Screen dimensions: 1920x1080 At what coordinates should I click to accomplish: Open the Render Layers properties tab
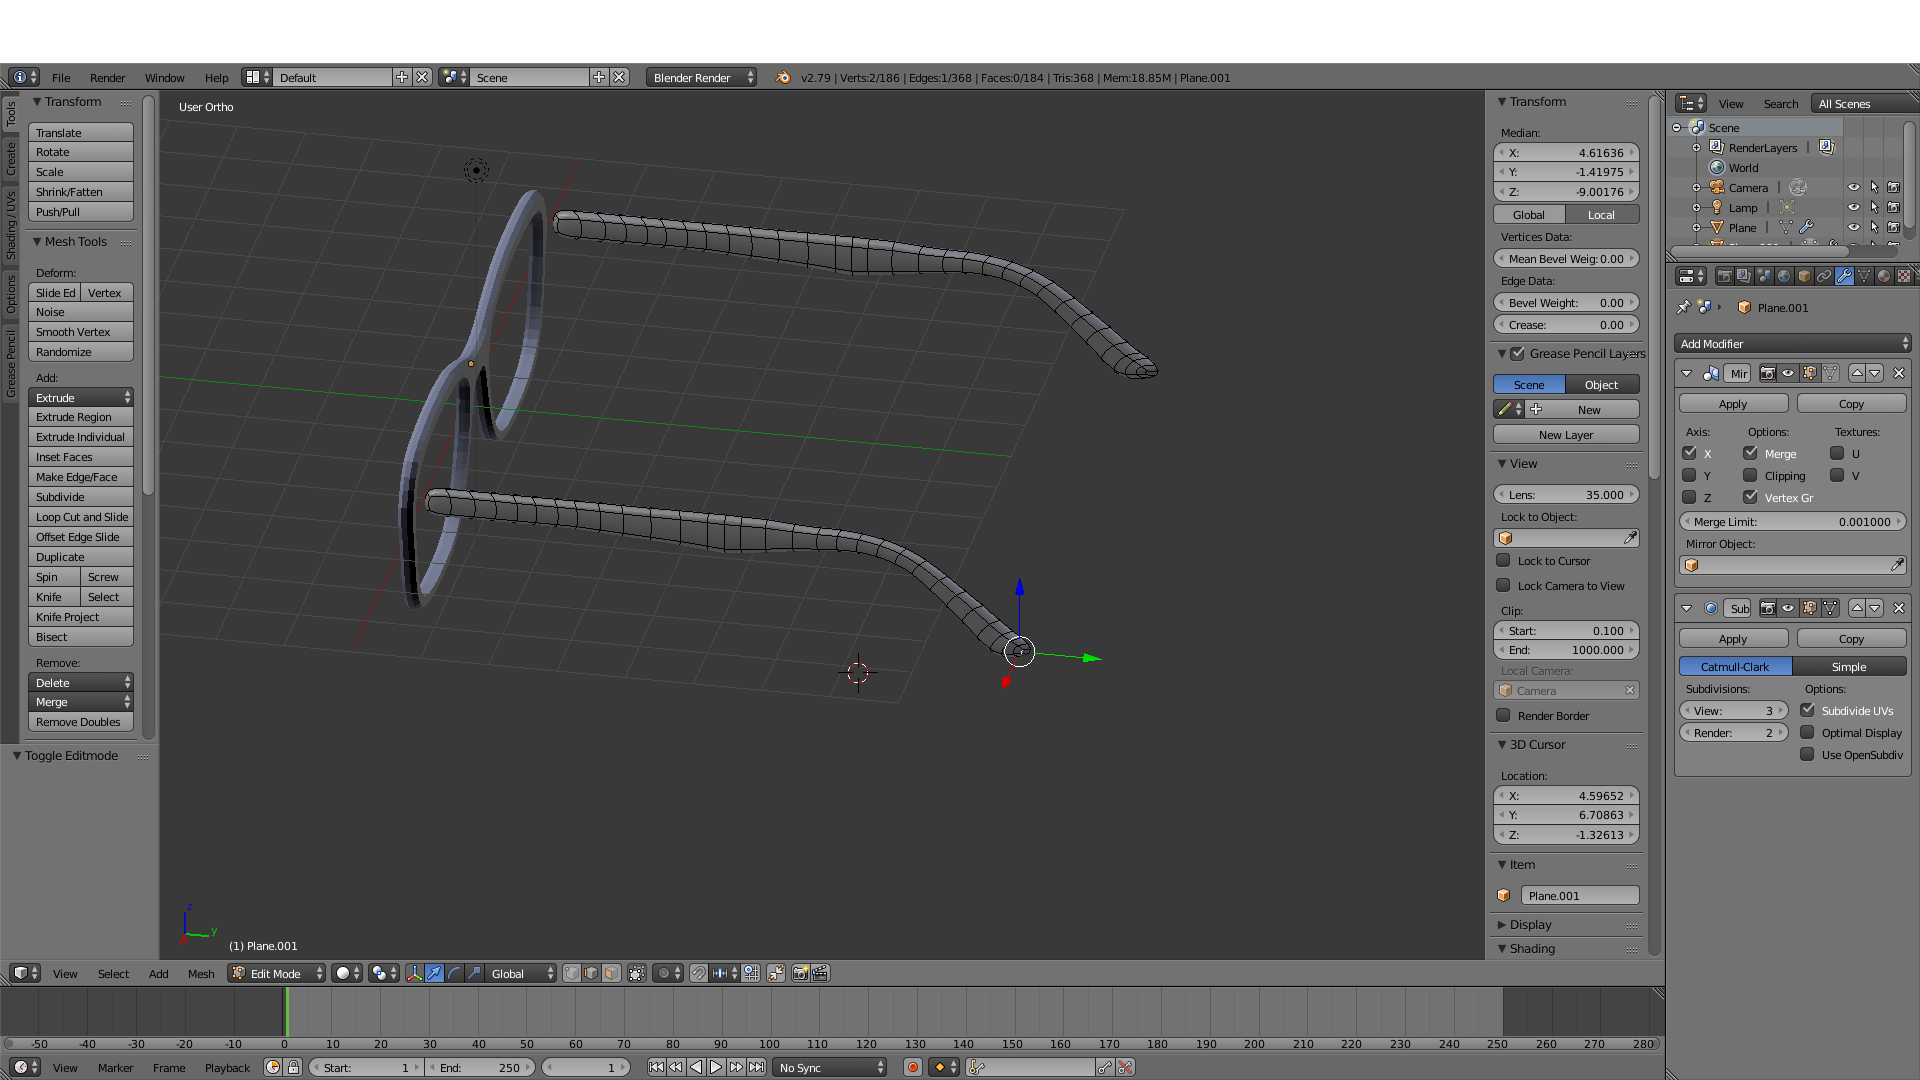[x=1744, y=276]
